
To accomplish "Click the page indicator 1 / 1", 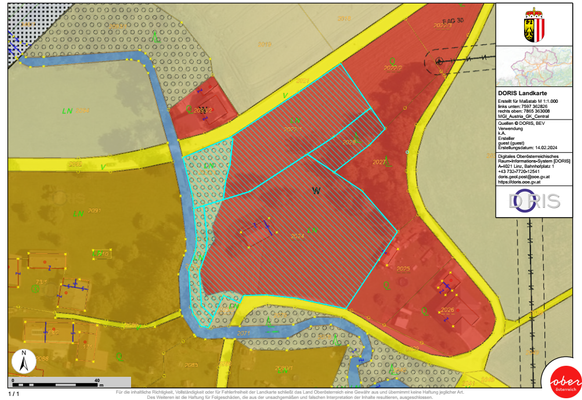I will point(13,394).
